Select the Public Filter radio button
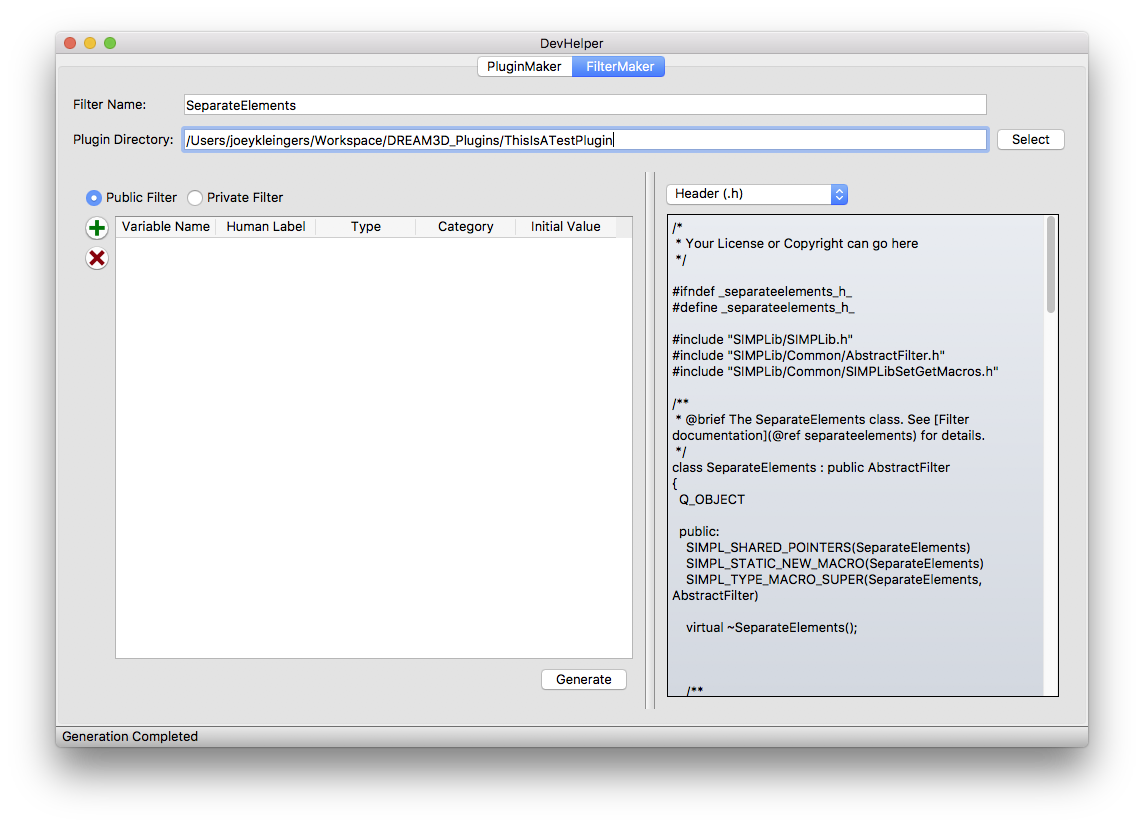1144x827 pixels. pyautogui.click(x=94, y=198)
